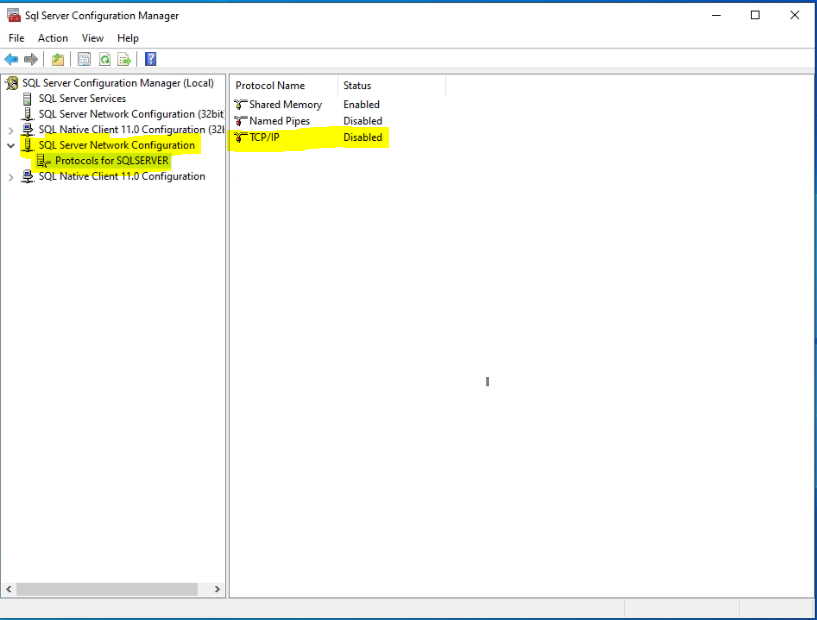Viewport: 817px width, 620px height.
Task: Open the Action menu
Action: [x=53, y=38]
